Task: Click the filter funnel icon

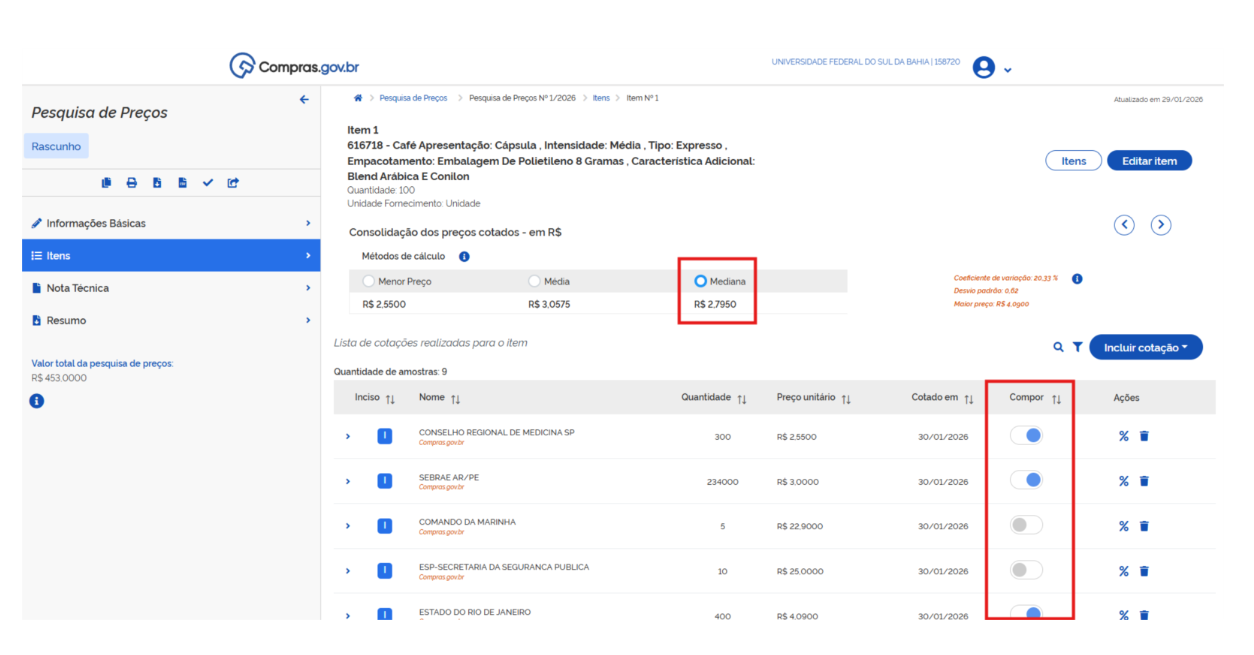Action: point(1077,347)
